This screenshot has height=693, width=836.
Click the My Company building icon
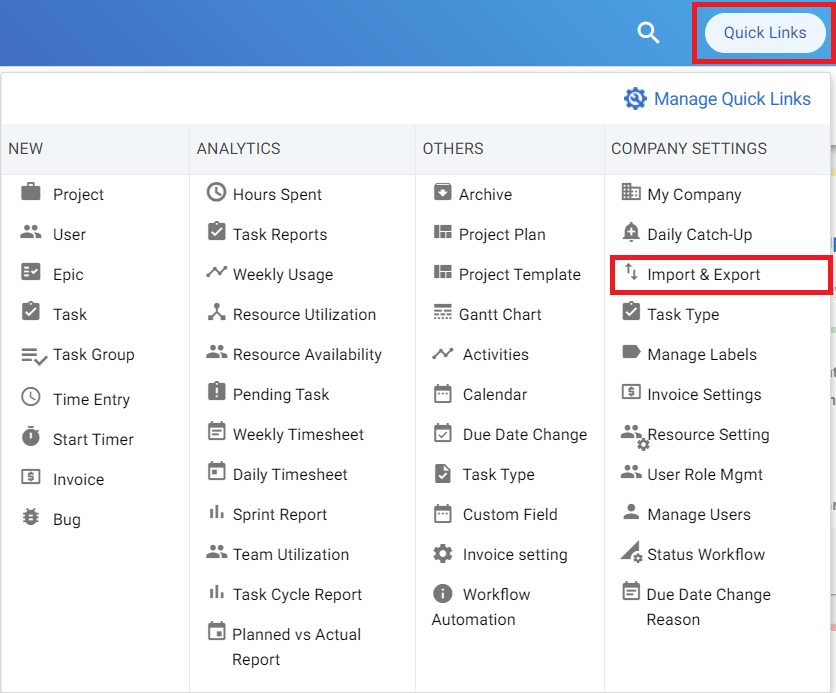[631, 191]
